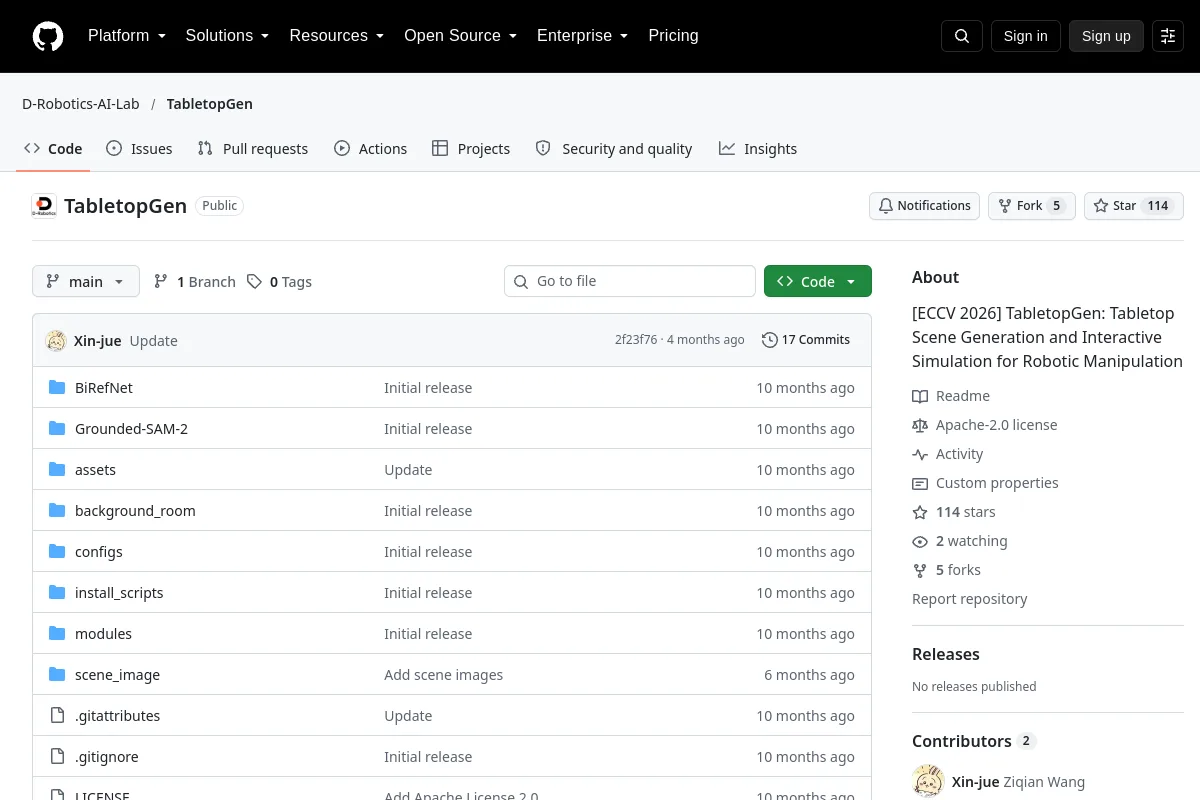Click the TabletopGen breadcrumb link
The image size is (1200, 800).
click(209, 104)
